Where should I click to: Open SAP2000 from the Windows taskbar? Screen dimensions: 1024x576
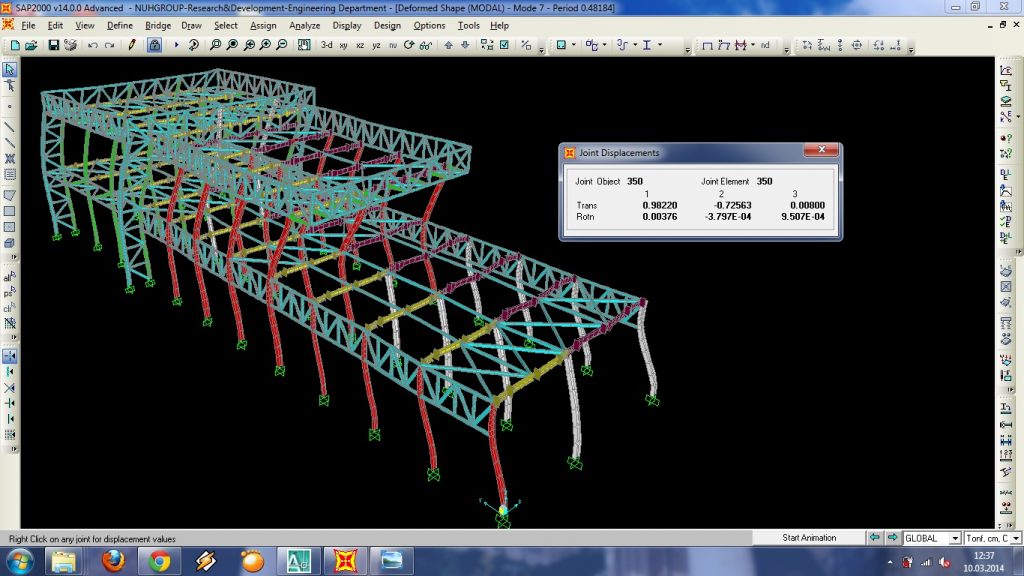click(345, 560)
